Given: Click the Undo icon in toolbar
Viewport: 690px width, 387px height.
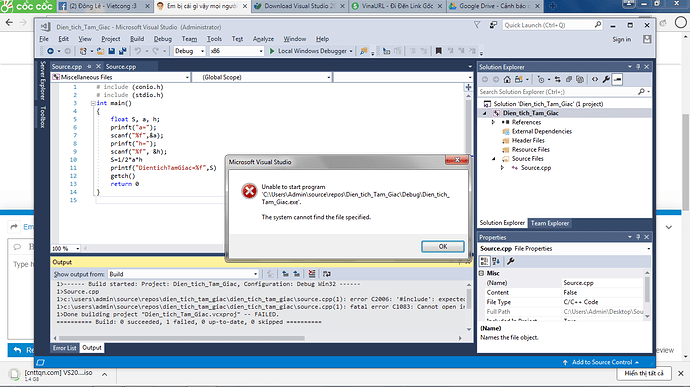Looking at the screenshot, I should pyautogui.click(x=138, y=51).
